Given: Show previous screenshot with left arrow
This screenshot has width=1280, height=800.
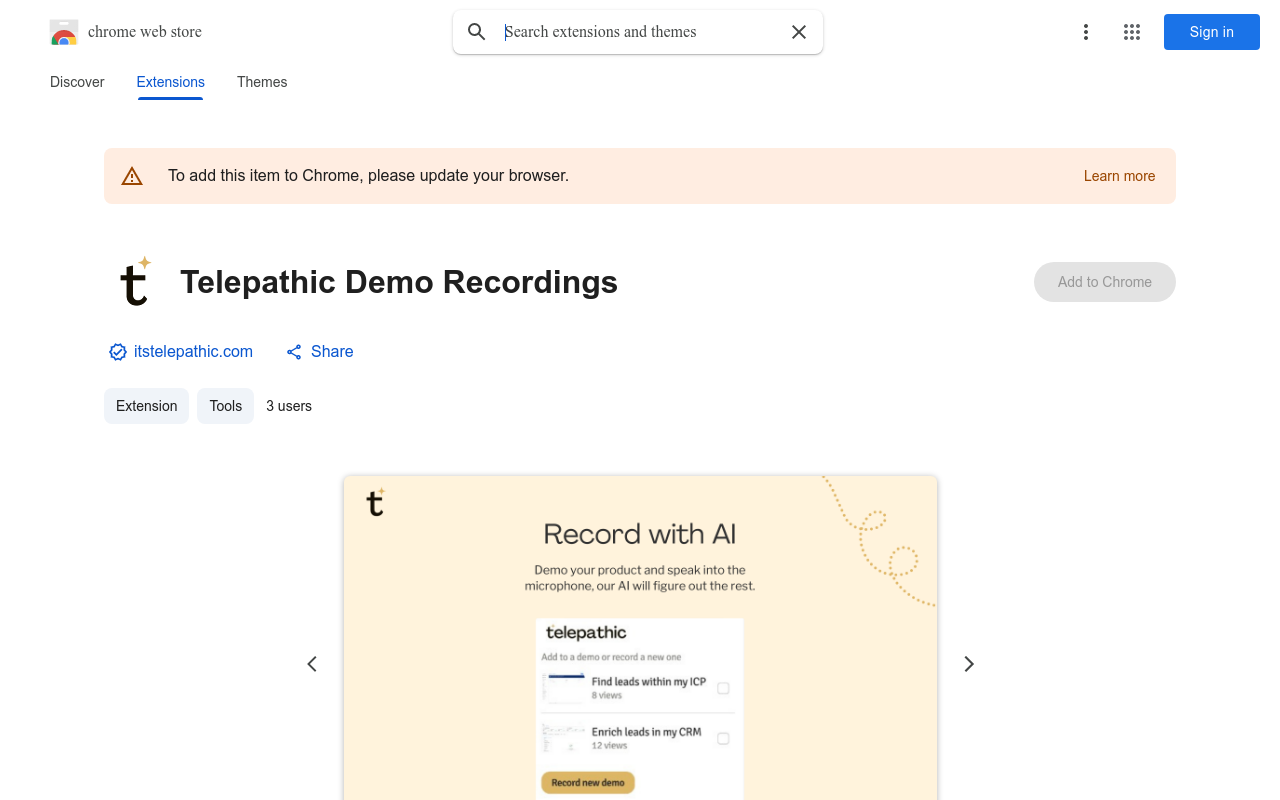Looking at the screenshot, I should click(x=312, y=664).
